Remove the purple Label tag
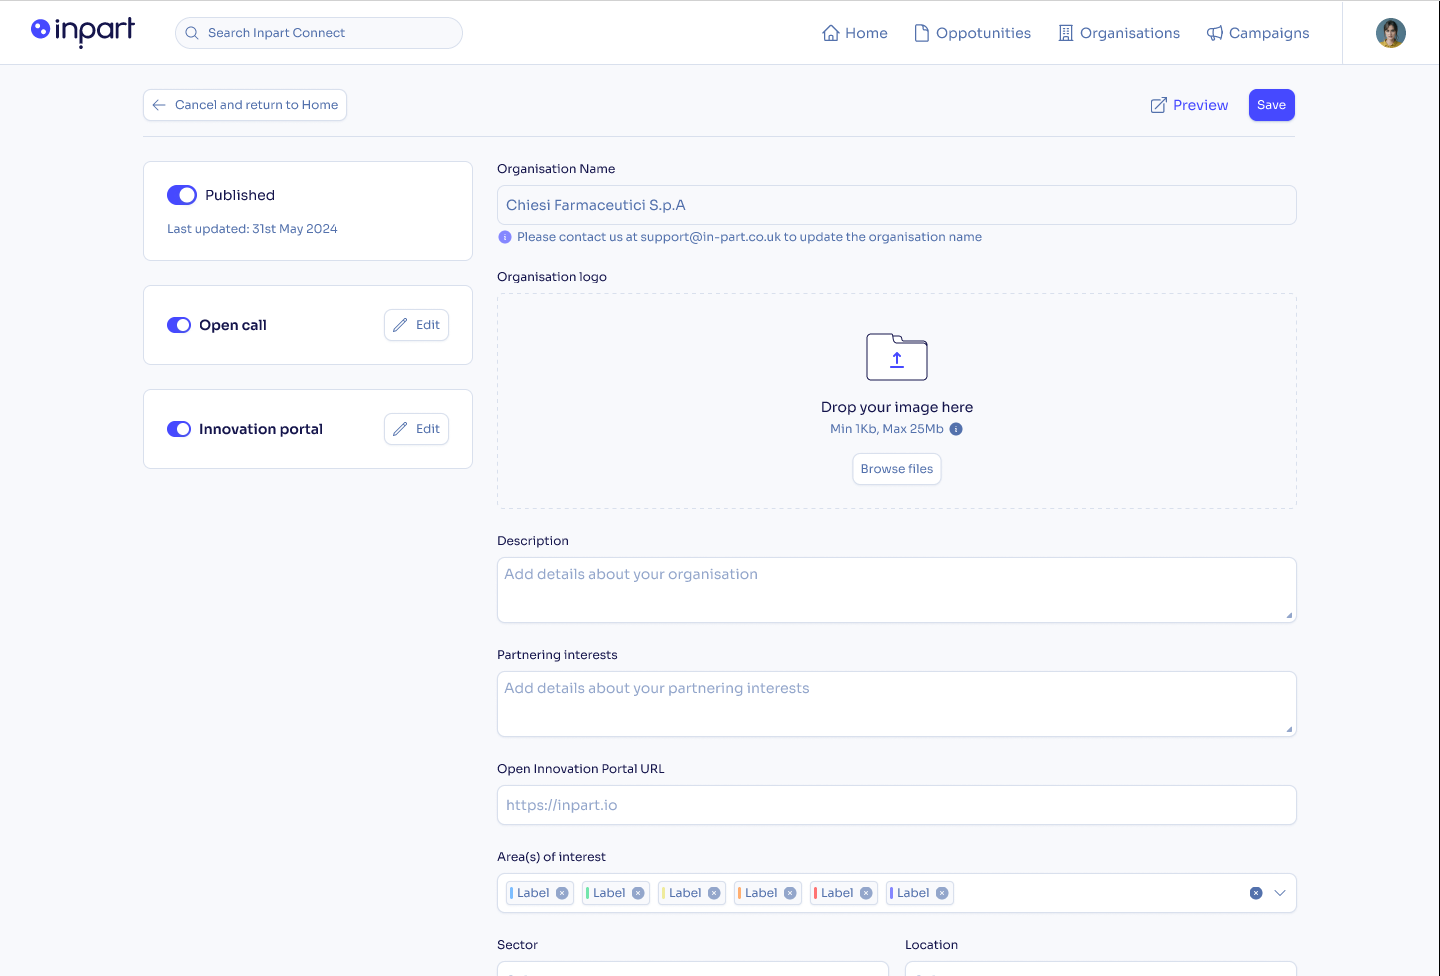This screenshot has height=976, width=1440. (942, 893)
